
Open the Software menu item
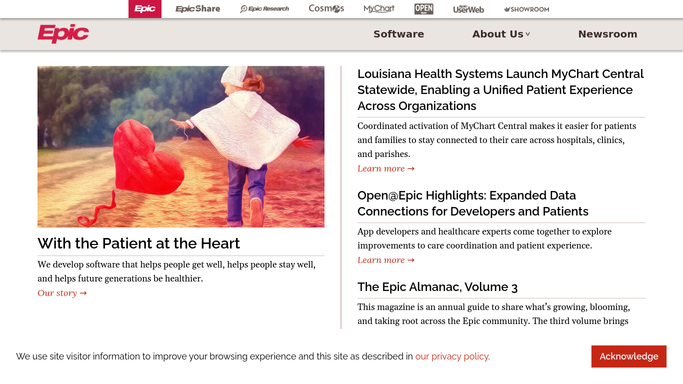(x=399, y=34)
